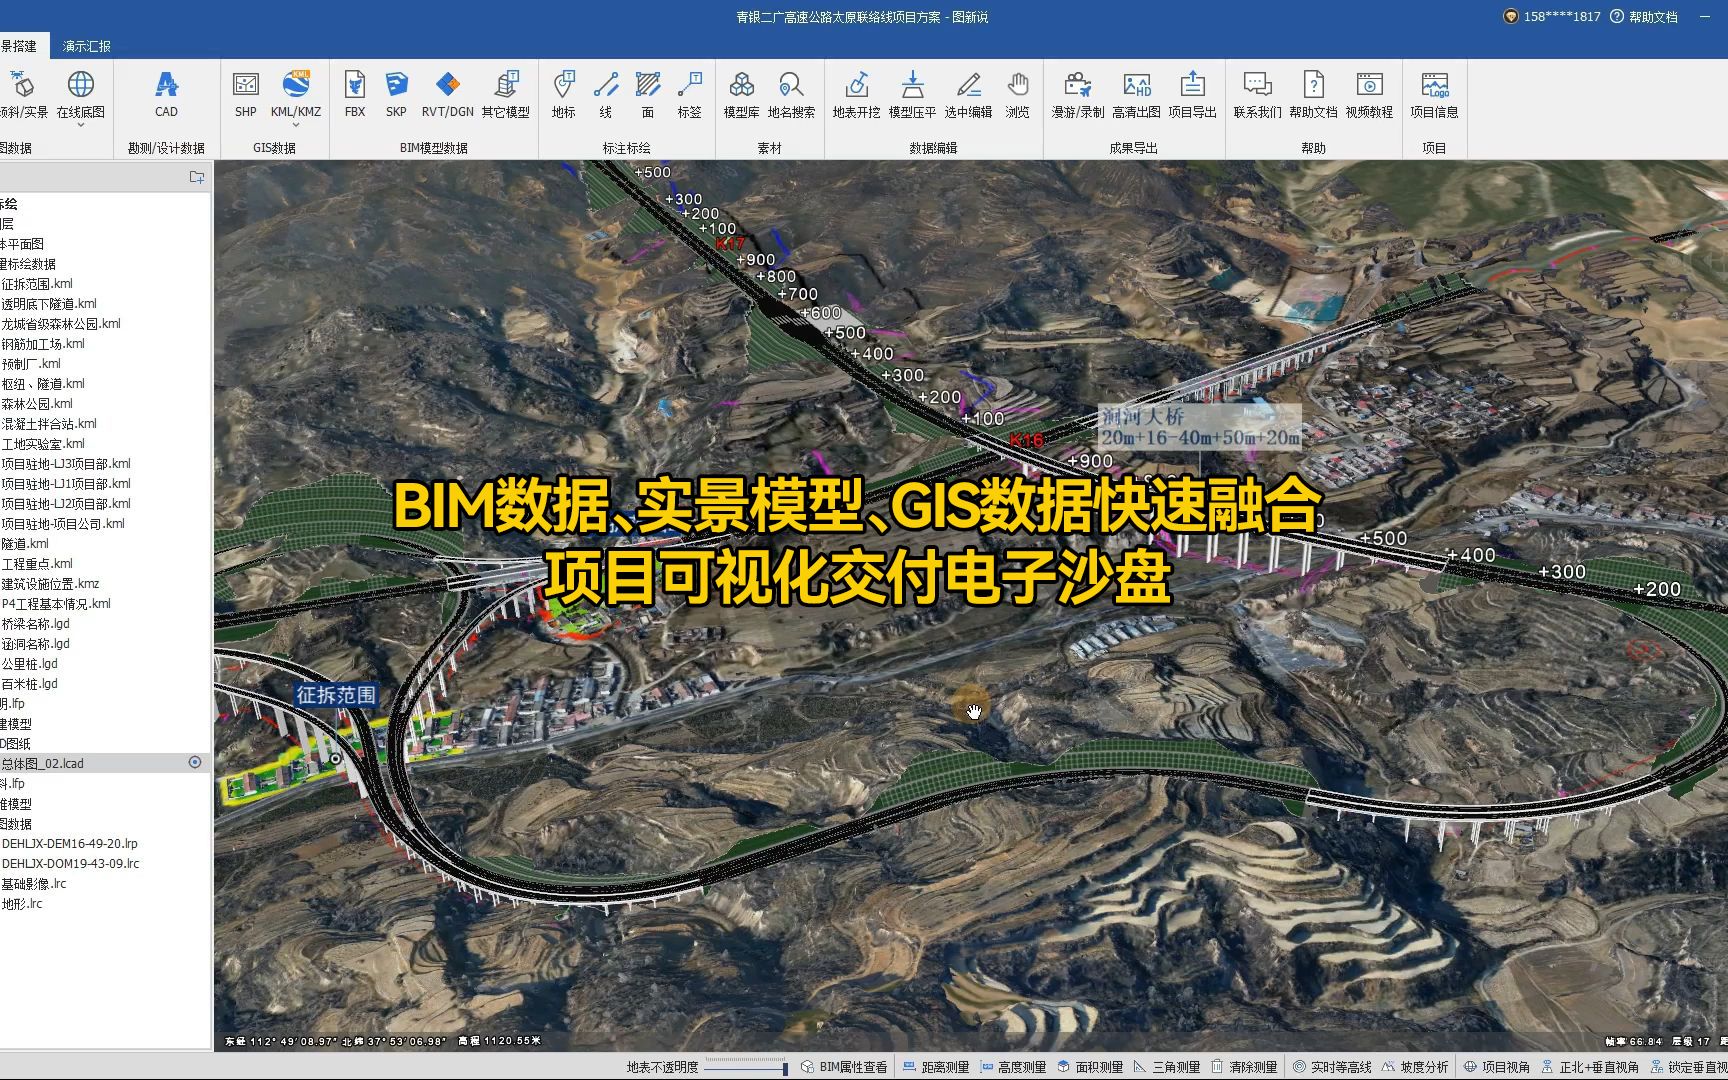Screen dimensions: 1728x1080
Task: Activate the 地表开挖 surface excavation tool
Action: coord(857,94)
